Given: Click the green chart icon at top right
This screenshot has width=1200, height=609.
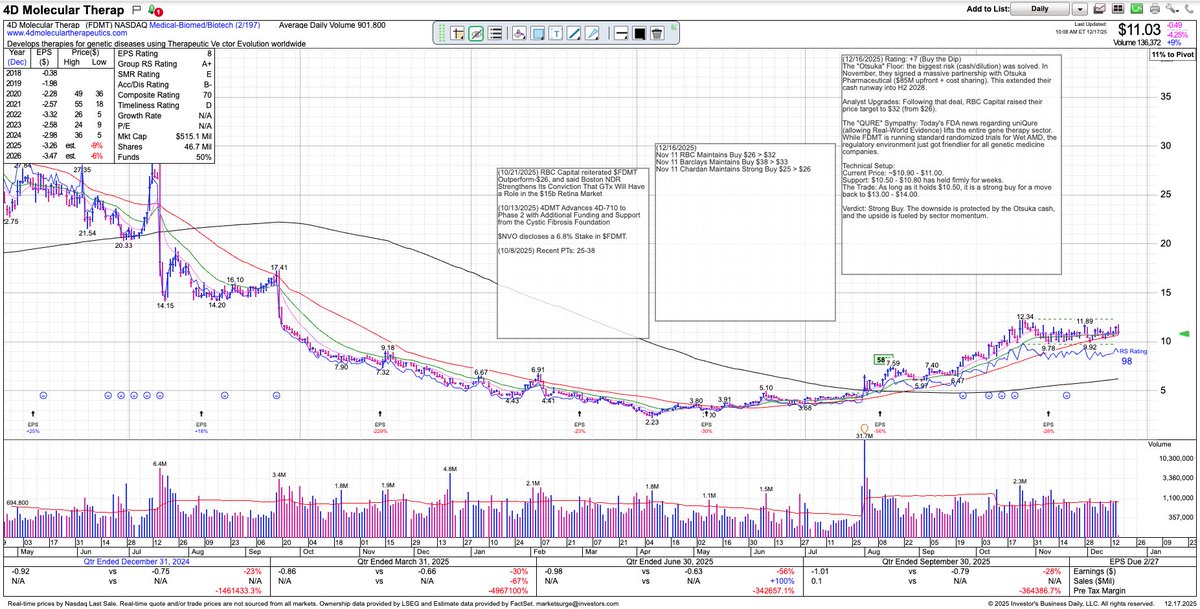Looking at the screenshot, I should [1137, 9].
